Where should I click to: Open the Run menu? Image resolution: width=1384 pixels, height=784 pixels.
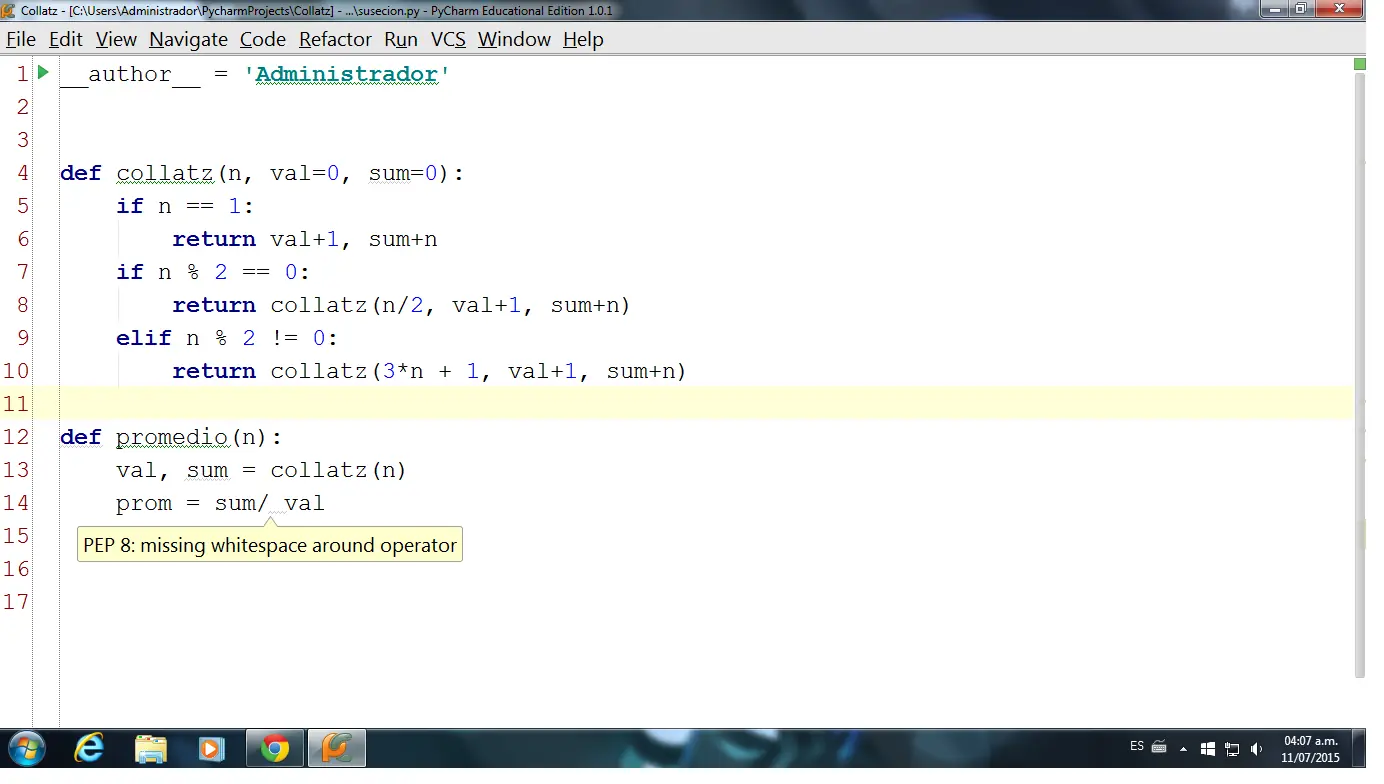coord(401,39)
